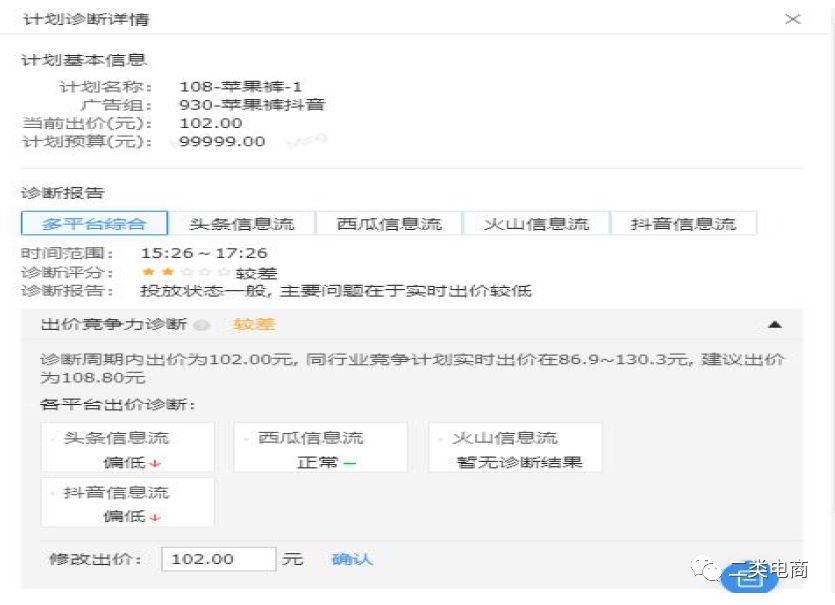Collapse the 出价竞争力诊断 panel
Screen dimensions: 835x605
pos(775,324)
